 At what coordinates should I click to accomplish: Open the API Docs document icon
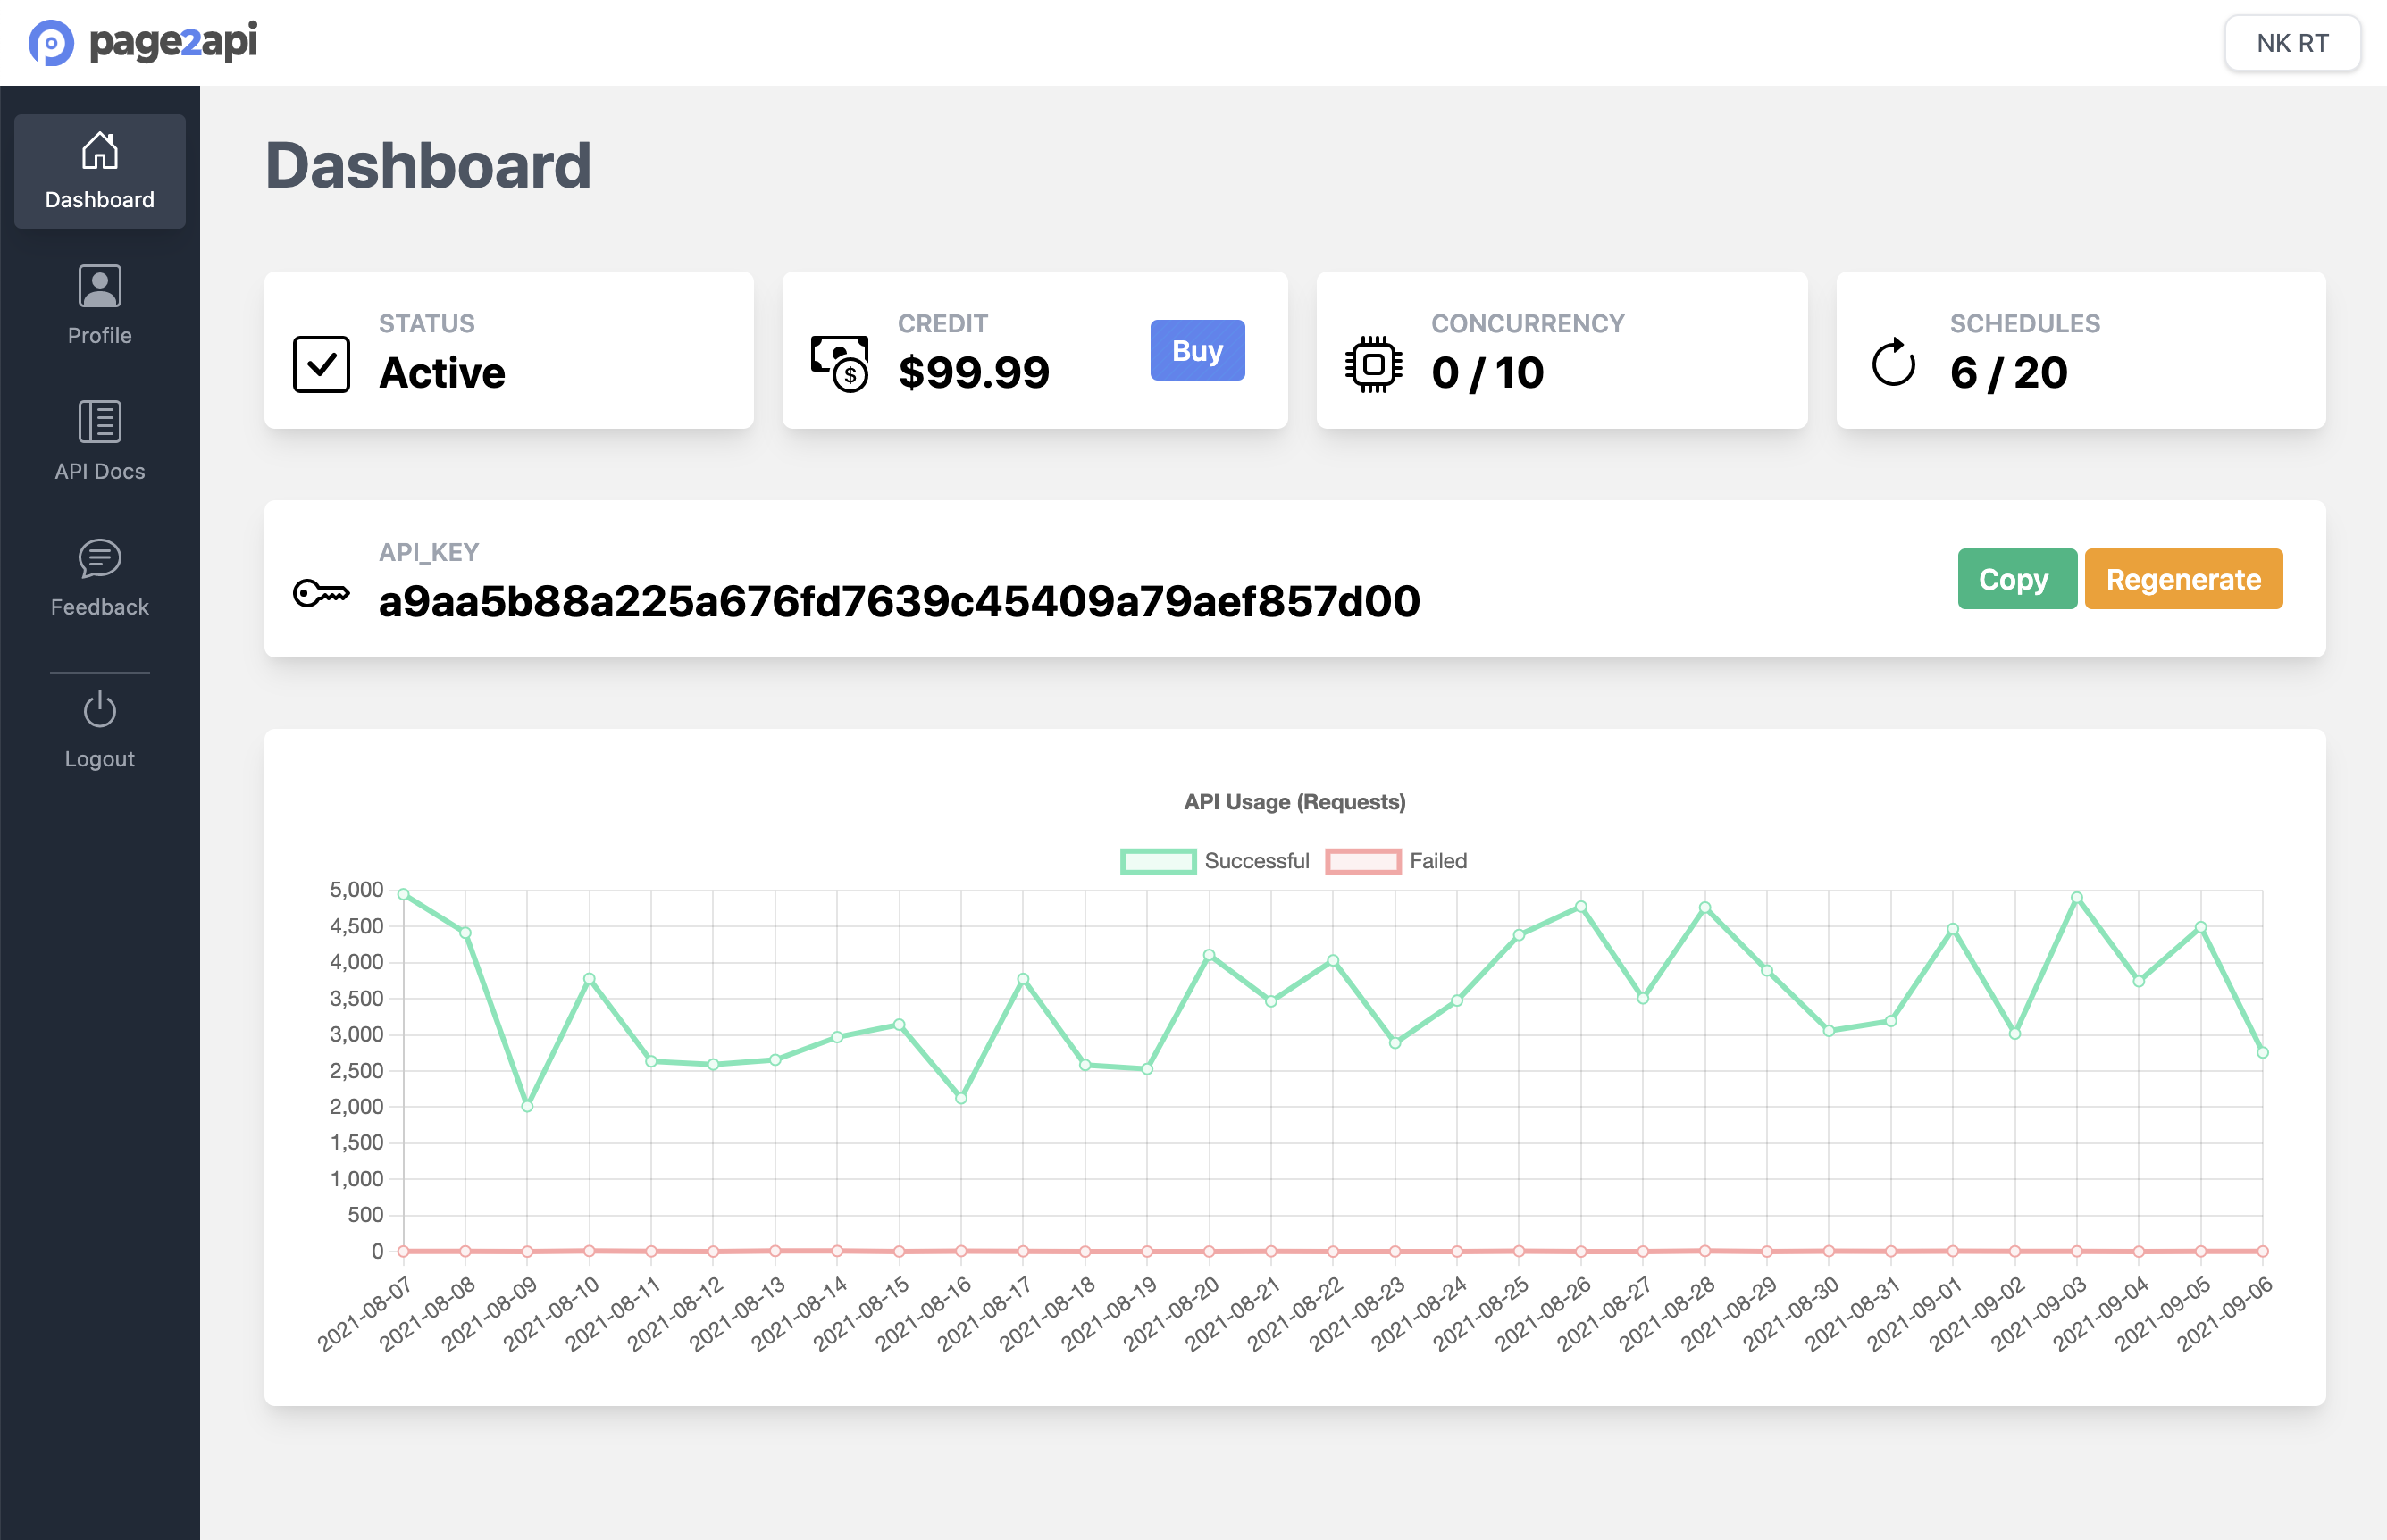99,422
